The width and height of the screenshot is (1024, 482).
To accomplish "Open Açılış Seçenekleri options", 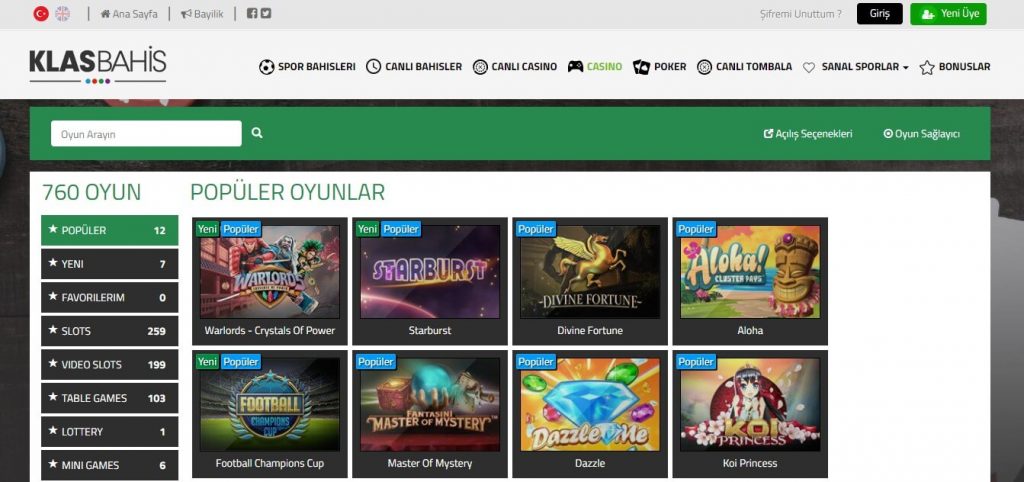I will tap(808, 134).
